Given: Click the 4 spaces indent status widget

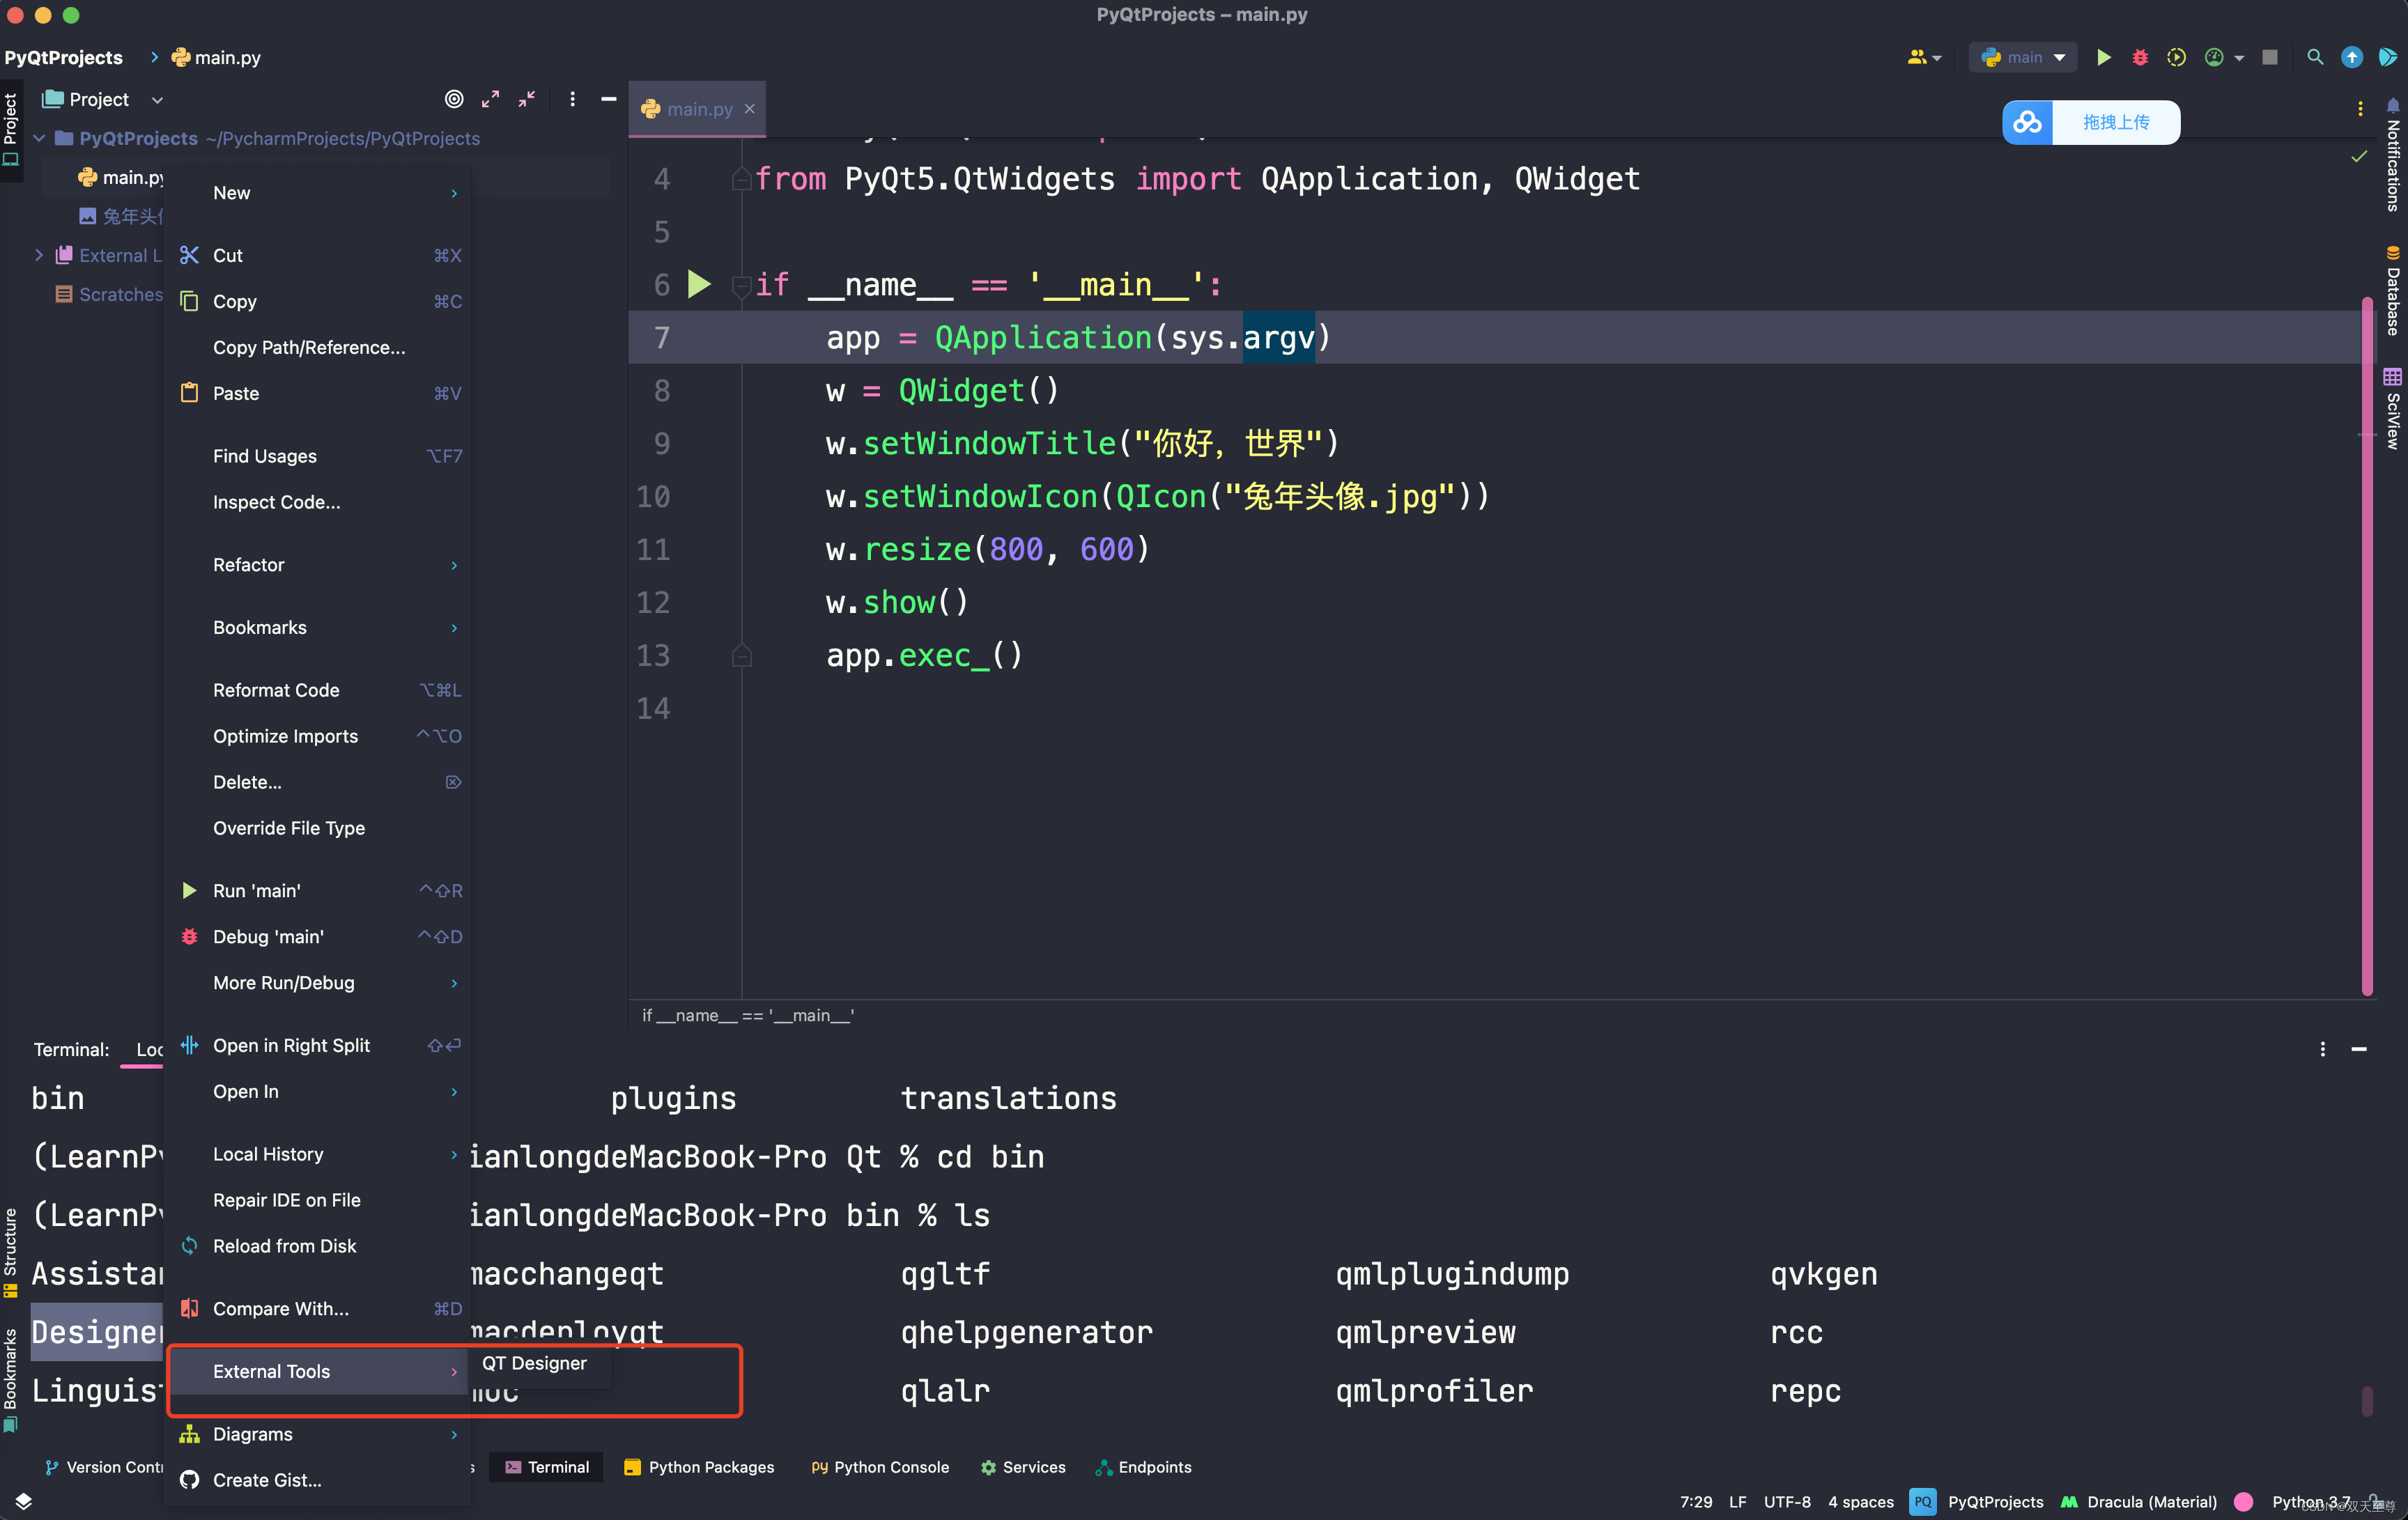Looking at the screenshot, I should (x=1860, y=1501).
